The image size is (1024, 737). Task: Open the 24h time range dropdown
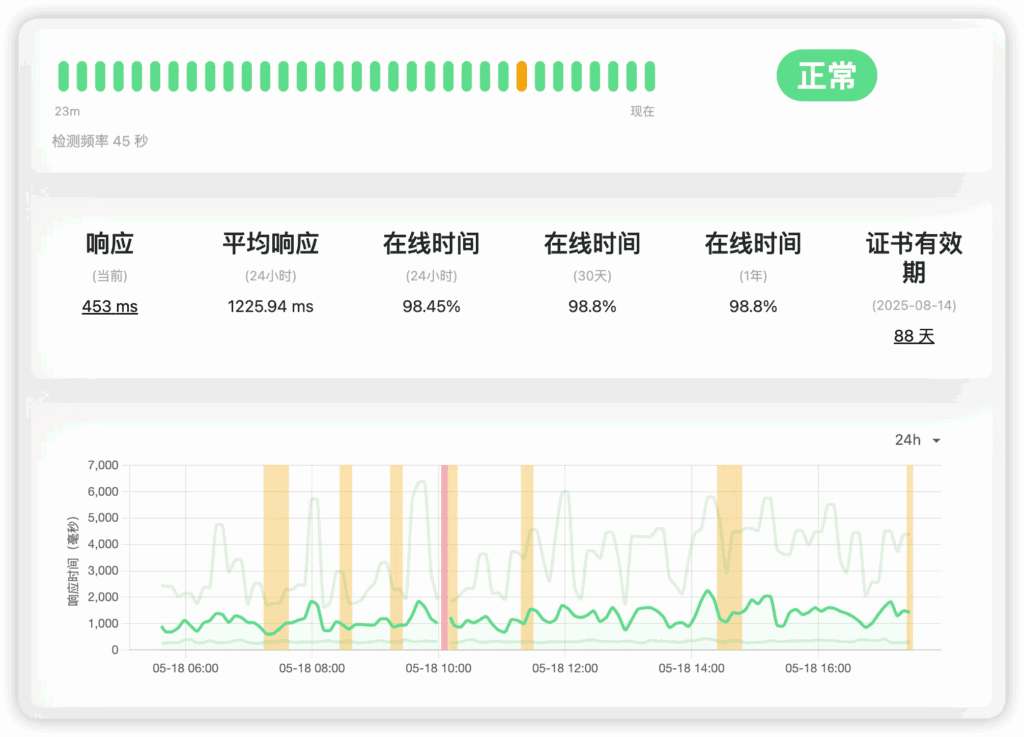[918, 440]
